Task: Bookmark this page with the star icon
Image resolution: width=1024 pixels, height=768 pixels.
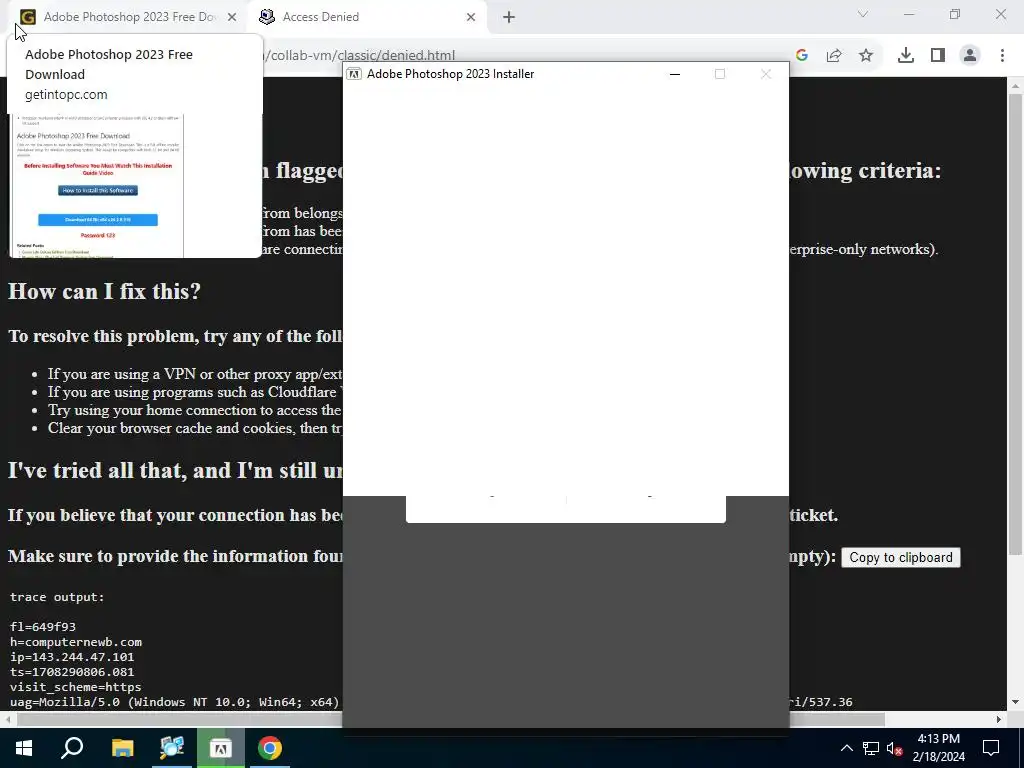Action: [866, 56]
